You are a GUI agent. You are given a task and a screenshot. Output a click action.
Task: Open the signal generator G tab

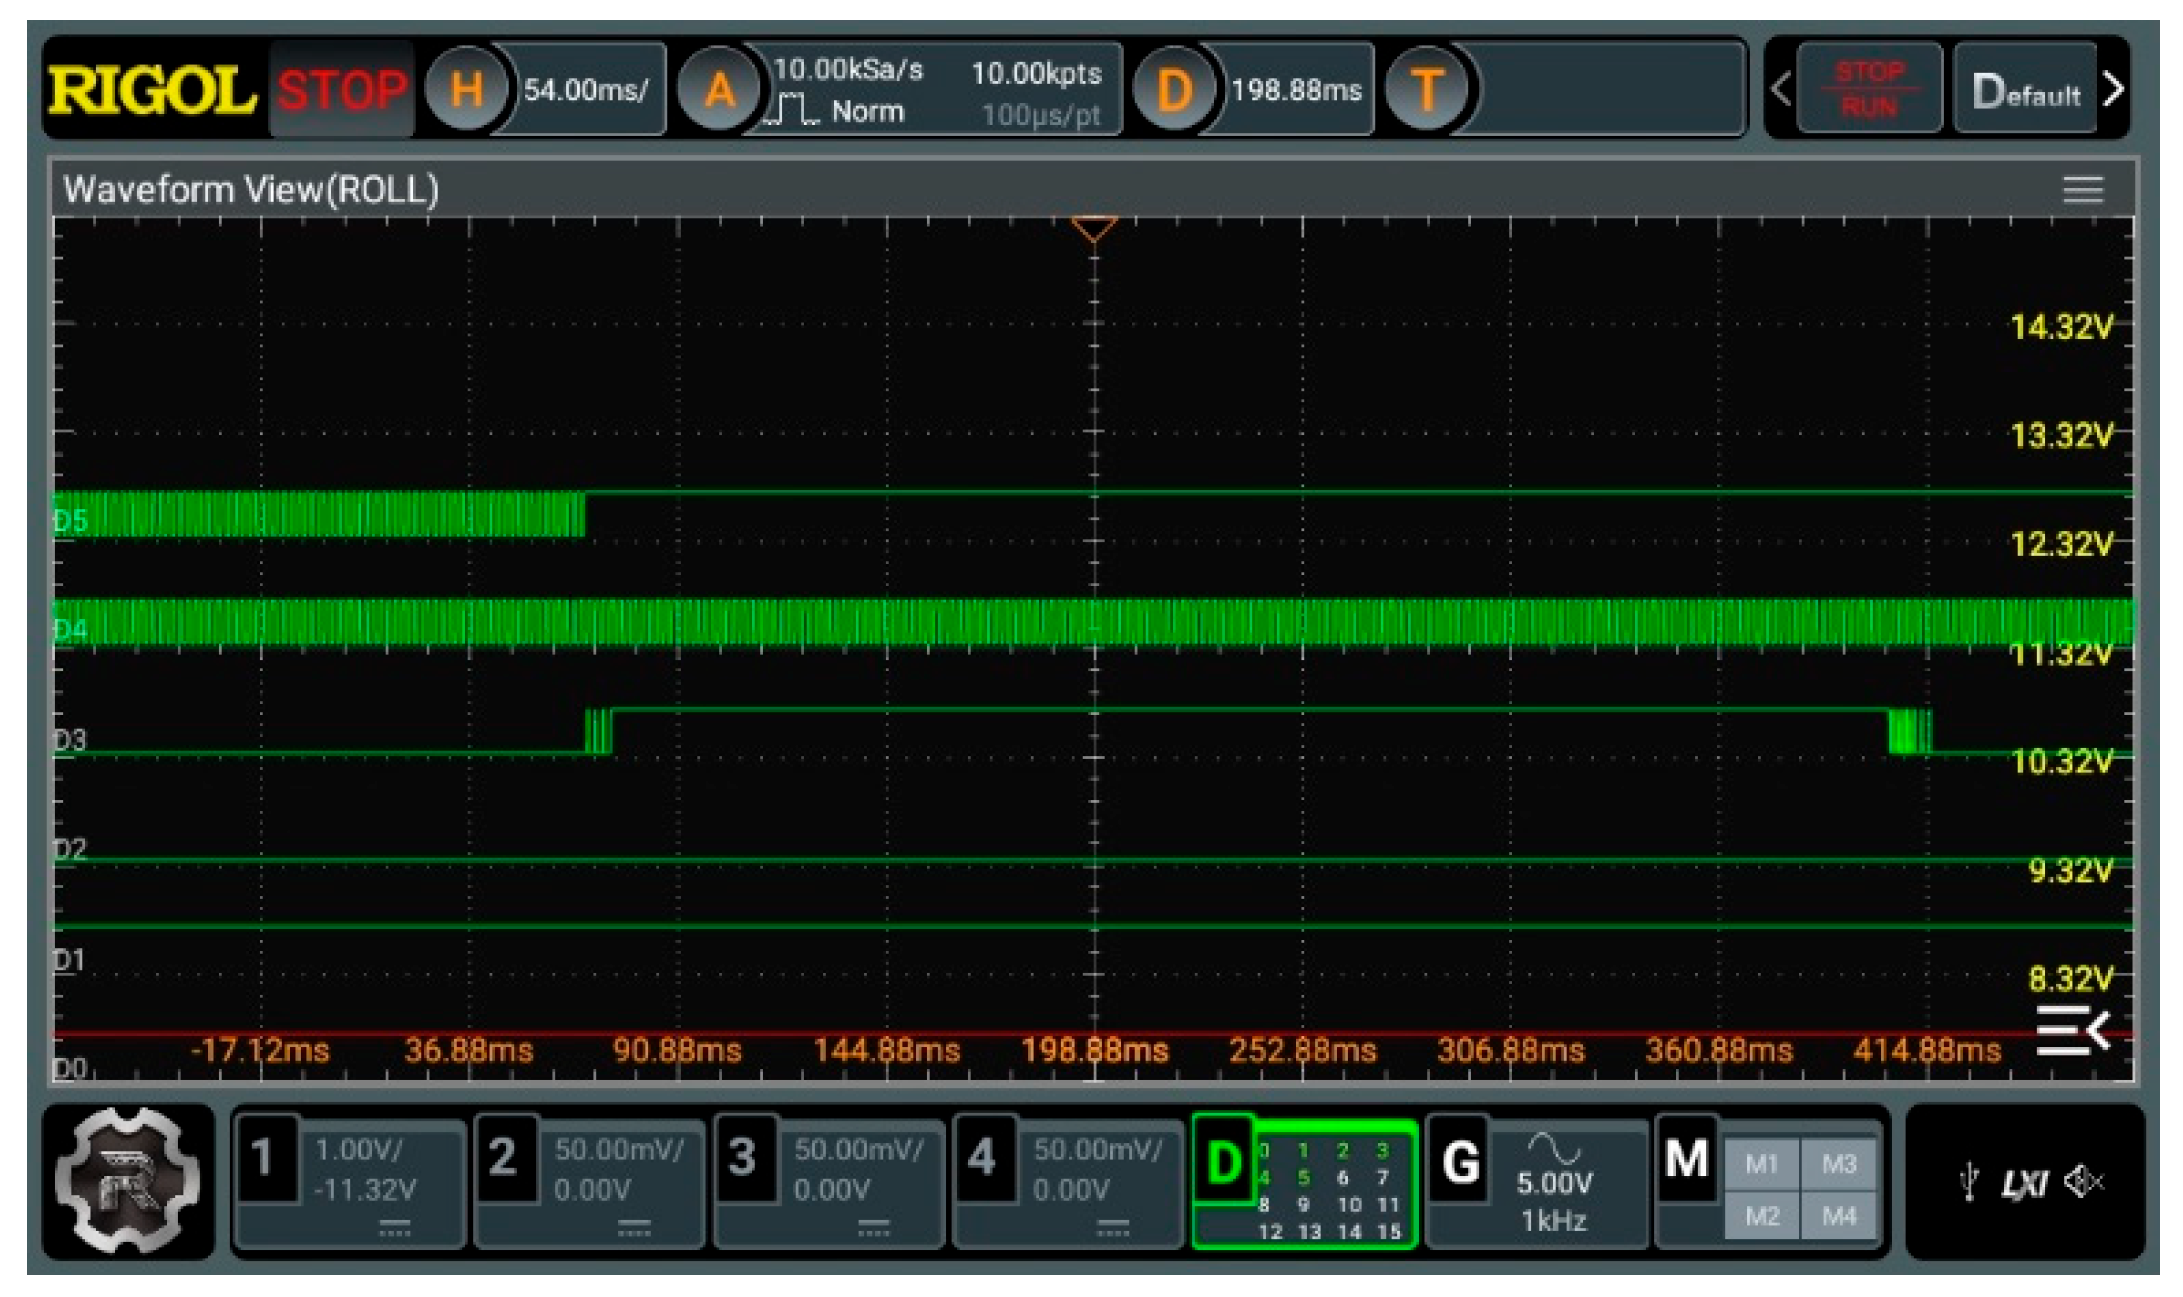(1460, 1163)
